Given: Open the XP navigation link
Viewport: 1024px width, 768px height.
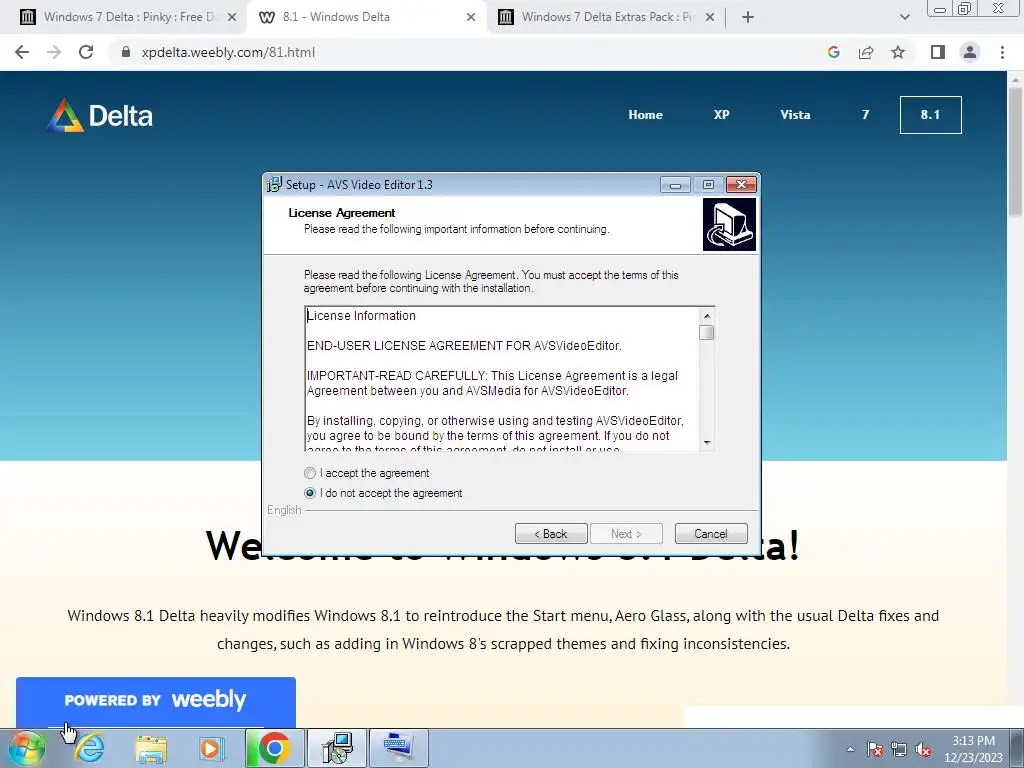Looking at the screenshot, I should point(721,115).
